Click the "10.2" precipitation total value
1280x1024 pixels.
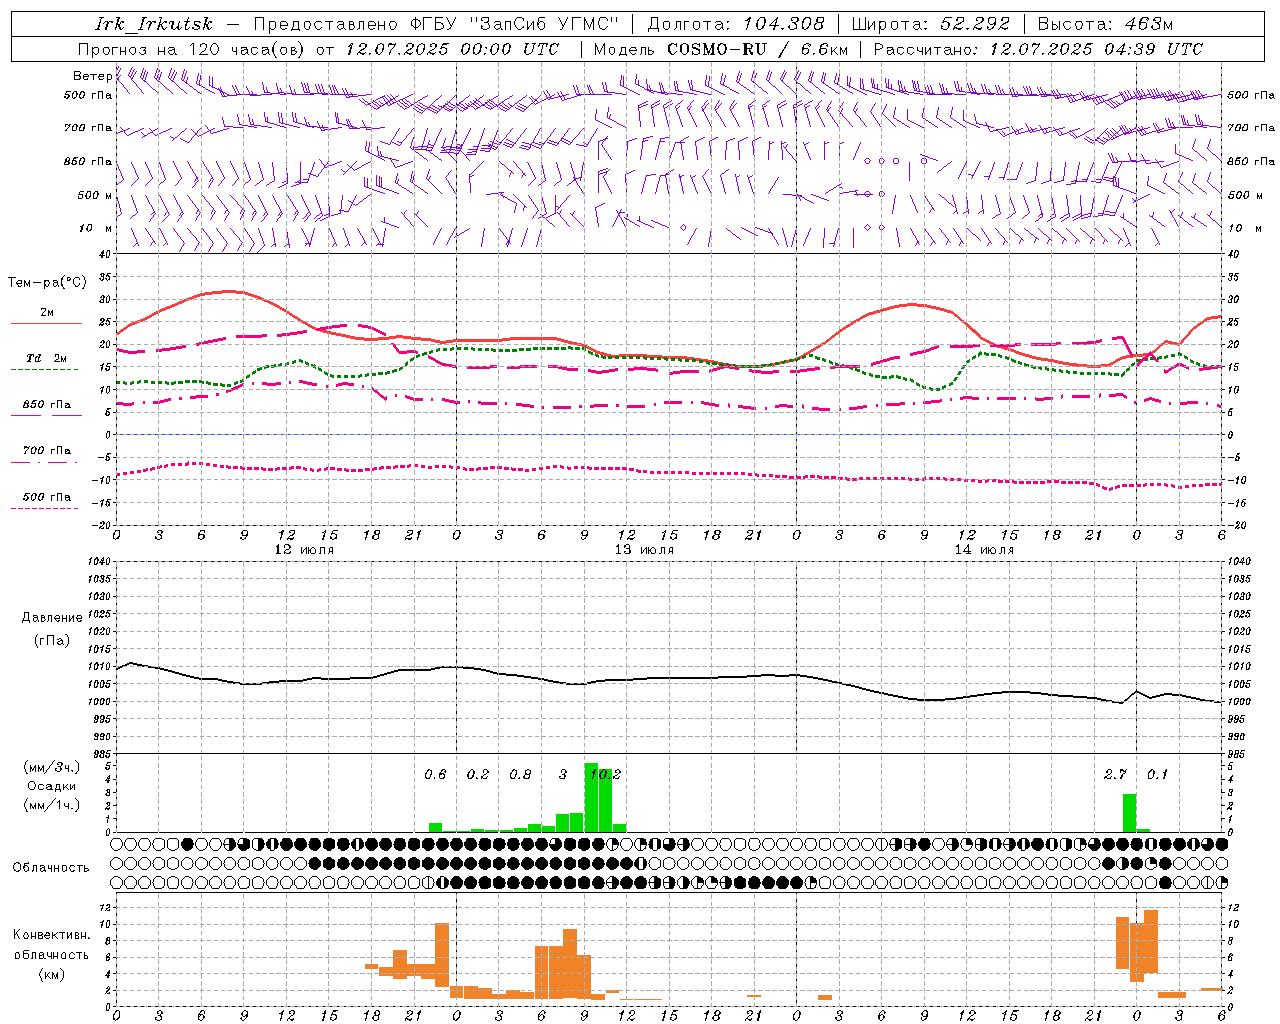(606, 774)
